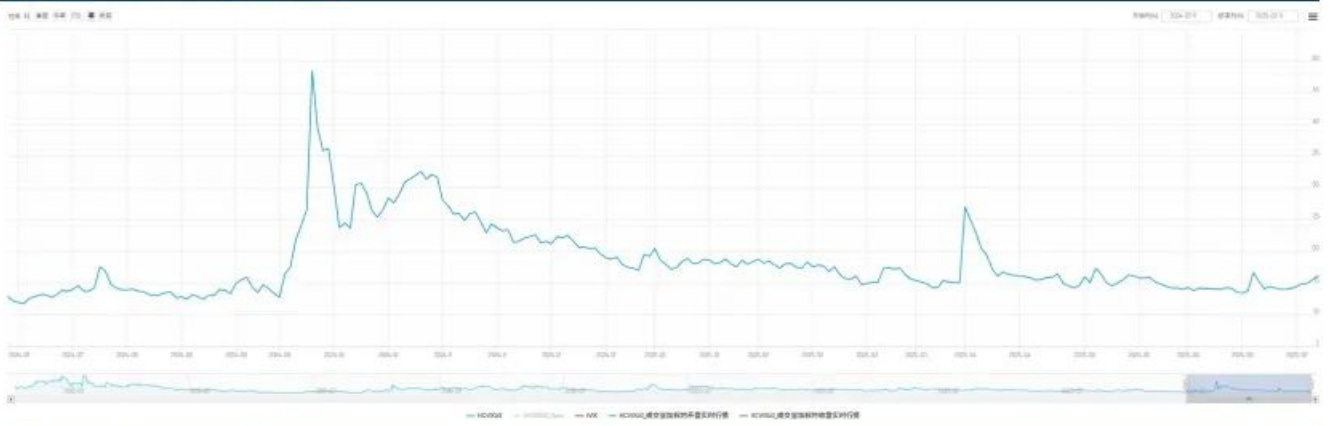
Task: Click the navigator's left range handle
Action: [x=1186, y=384]
